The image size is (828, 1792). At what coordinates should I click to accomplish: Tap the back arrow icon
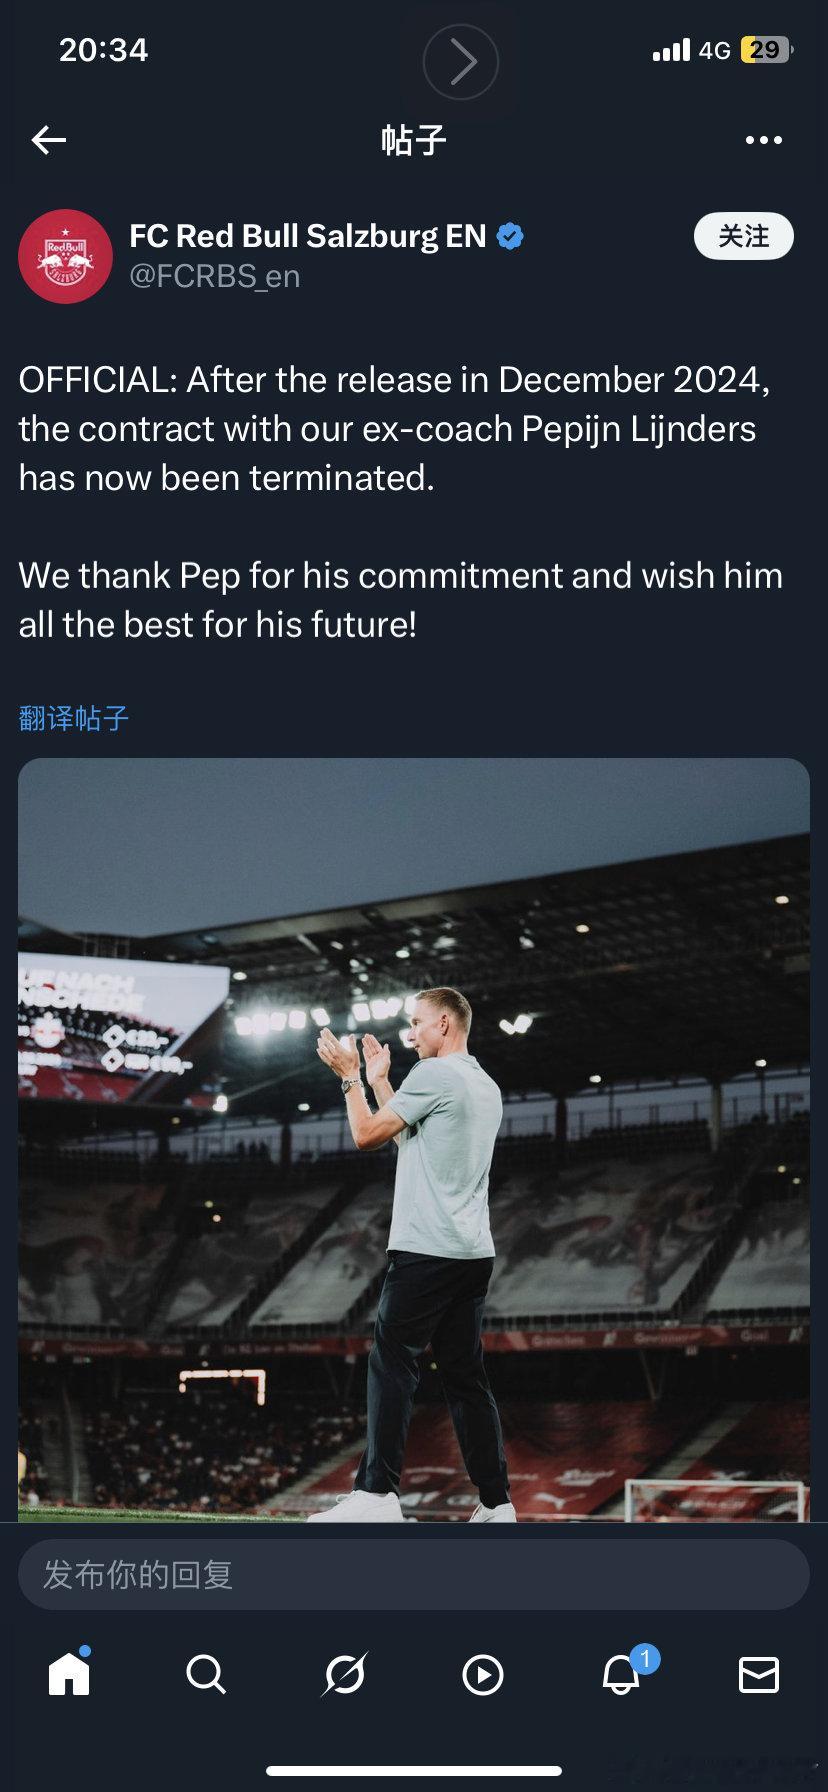pyautogui.click(x=48, y=140)
